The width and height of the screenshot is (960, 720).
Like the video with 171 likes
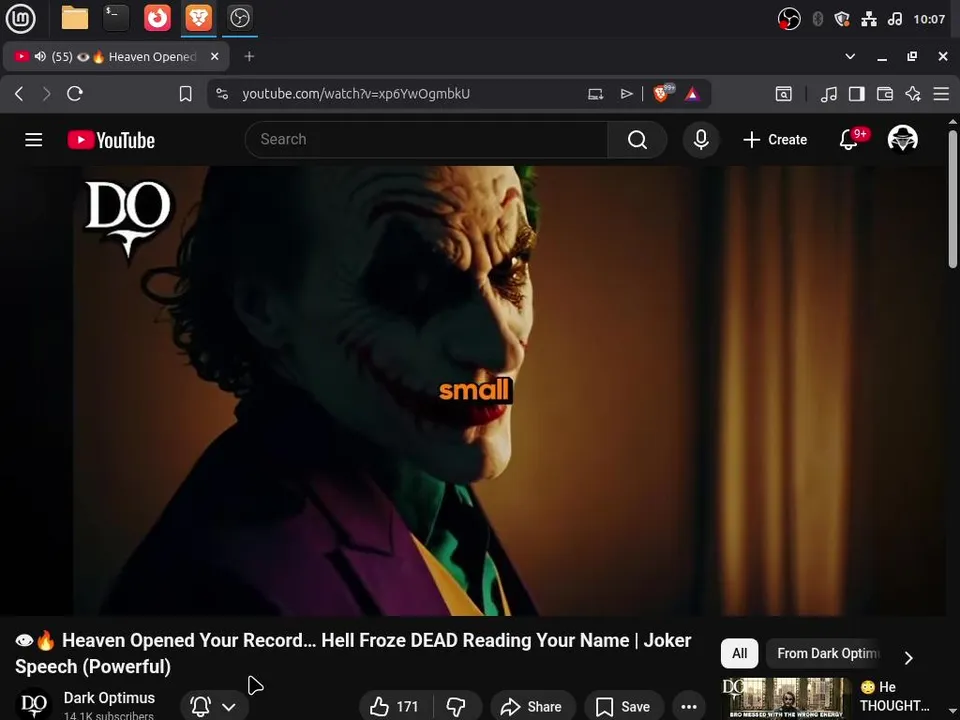pyautogui.click(x=396, y=707)
